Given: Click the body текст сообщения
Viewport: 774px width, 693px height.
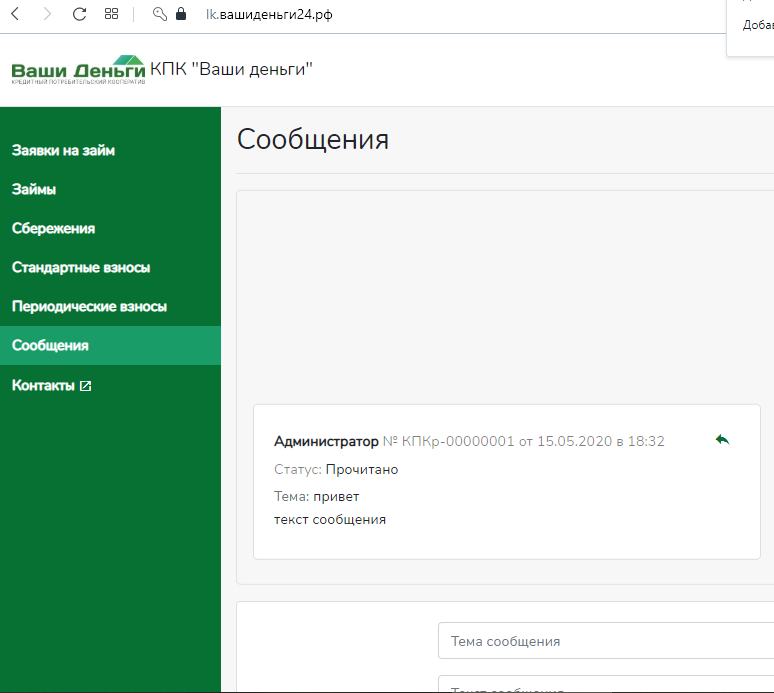Looking at the screenshot, I should [330, 520].
